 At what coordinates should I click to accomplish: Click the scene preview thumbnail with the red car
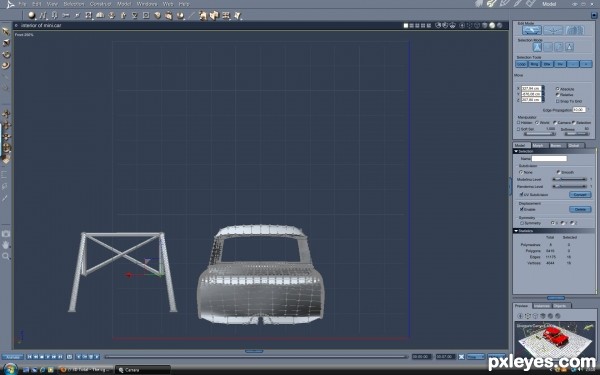tap(554, 339)
